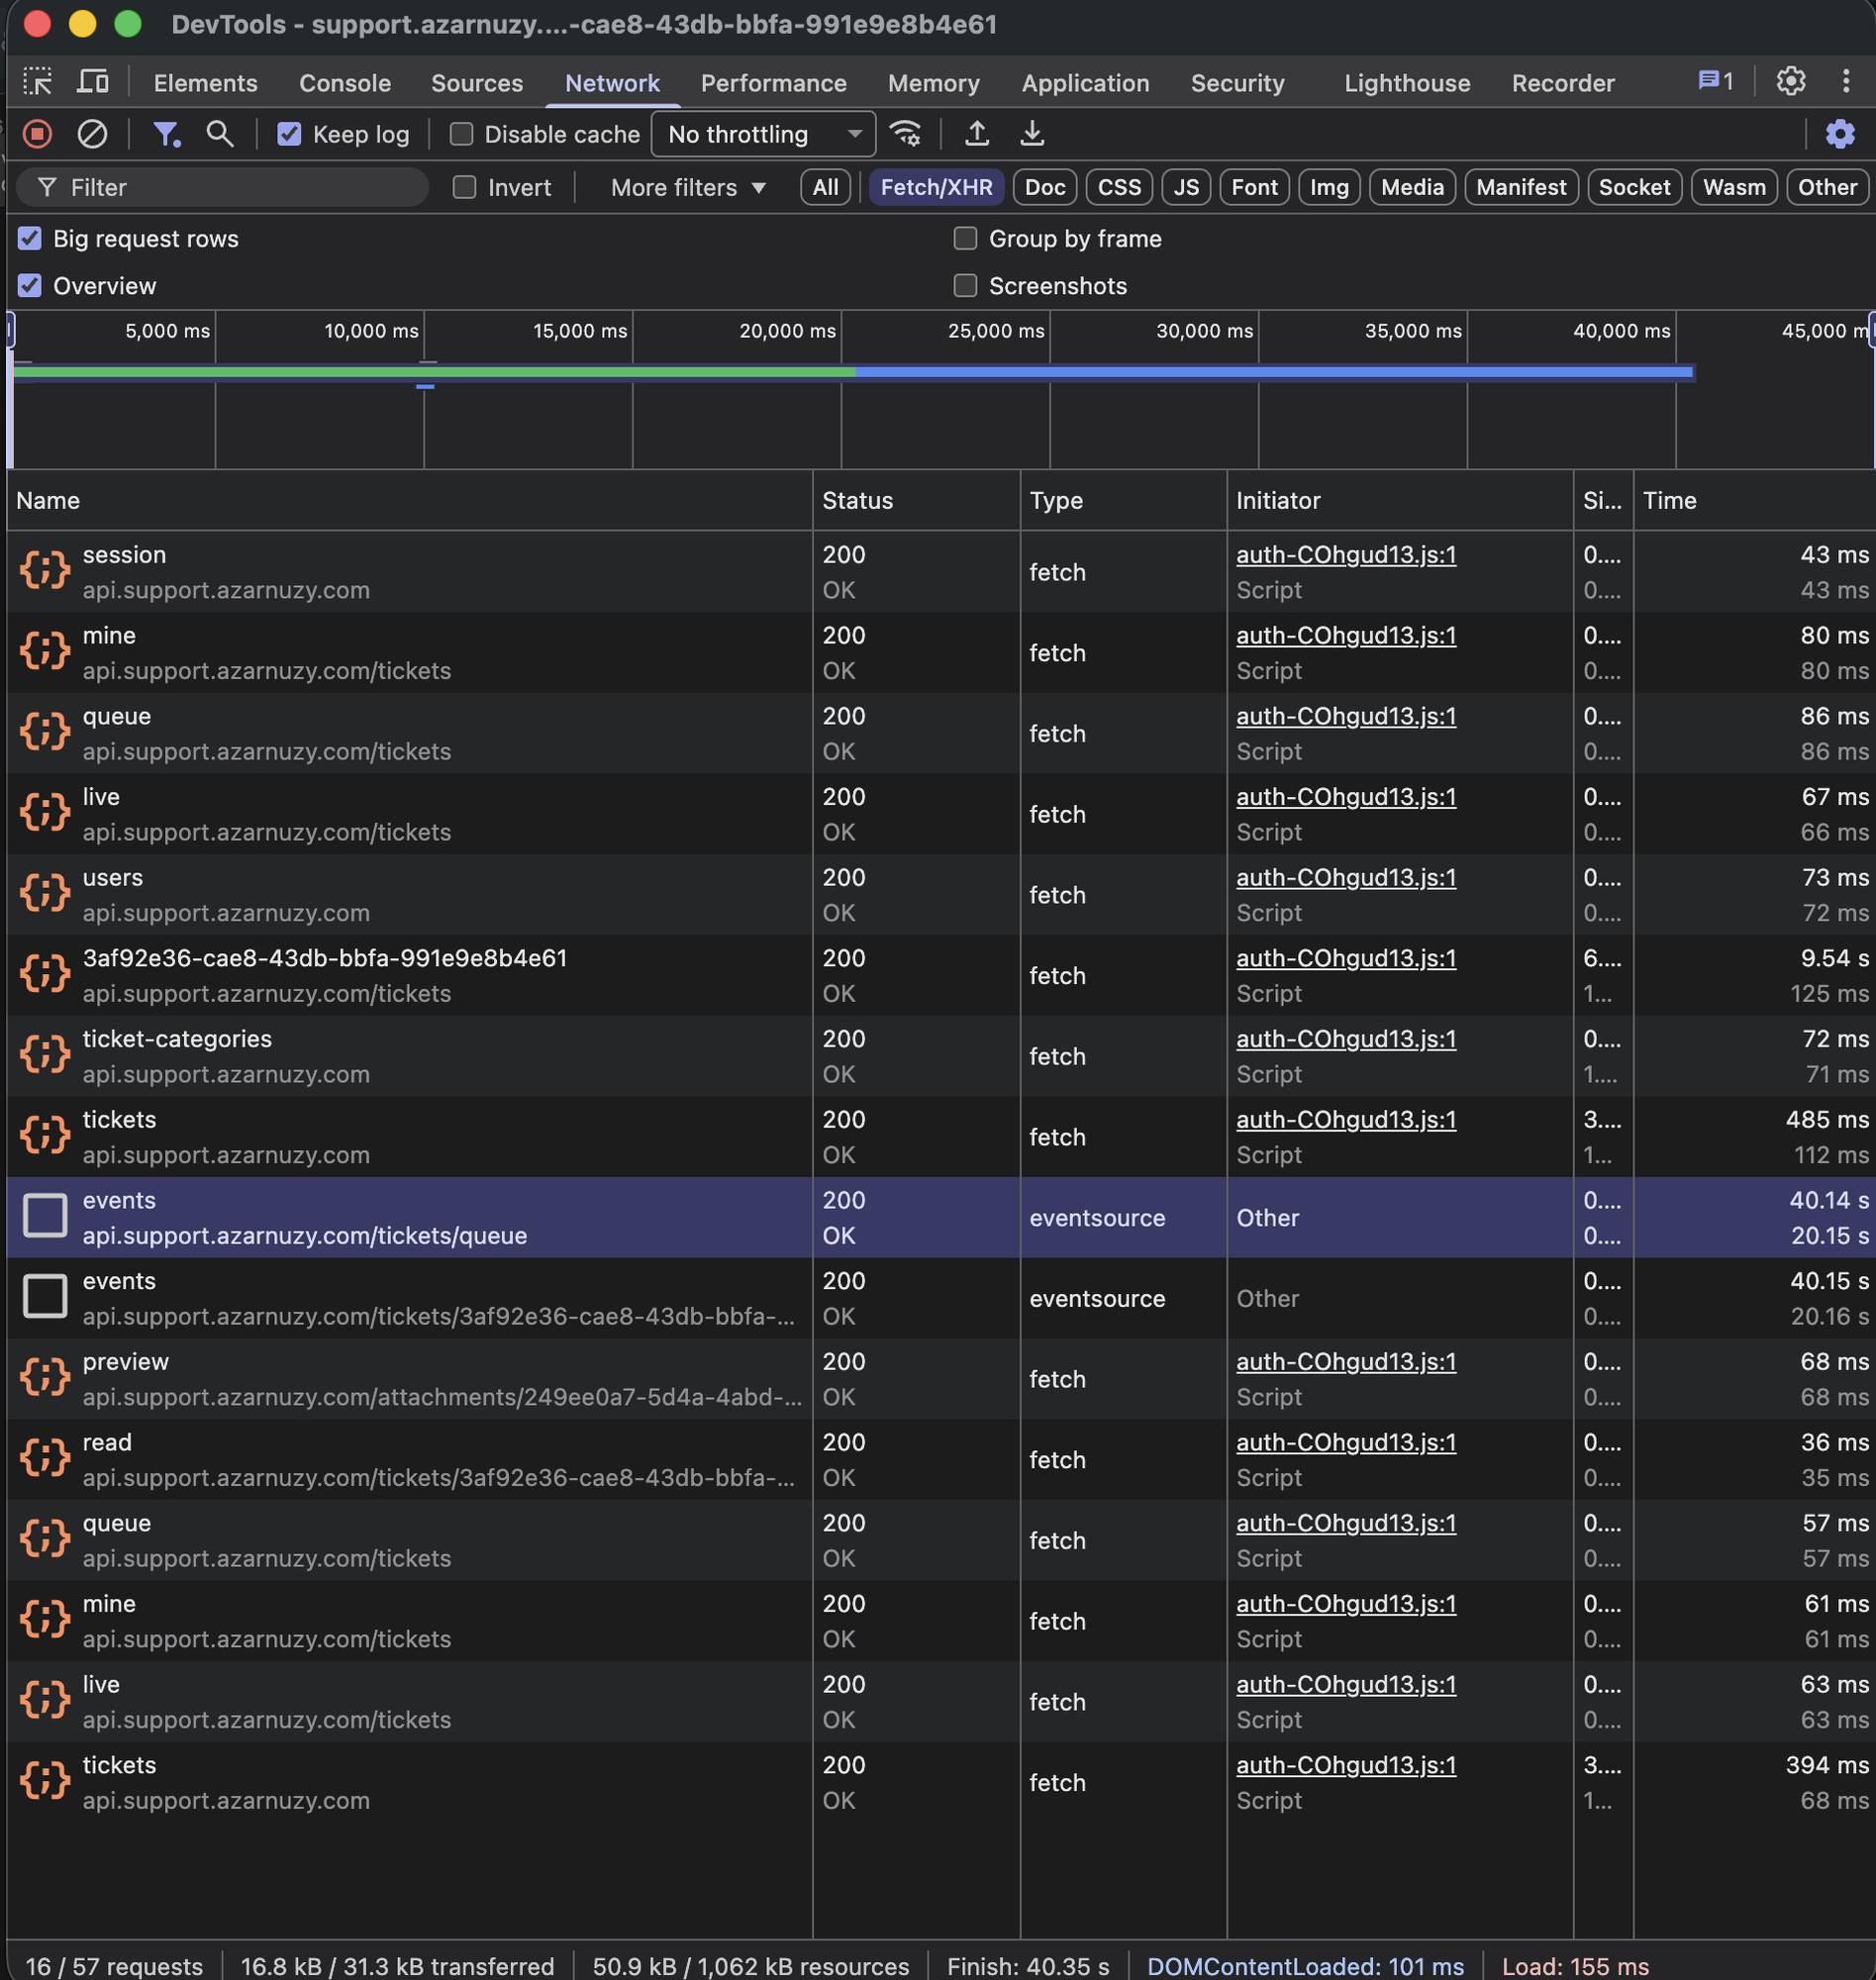Open the network search magnifier

220,134
